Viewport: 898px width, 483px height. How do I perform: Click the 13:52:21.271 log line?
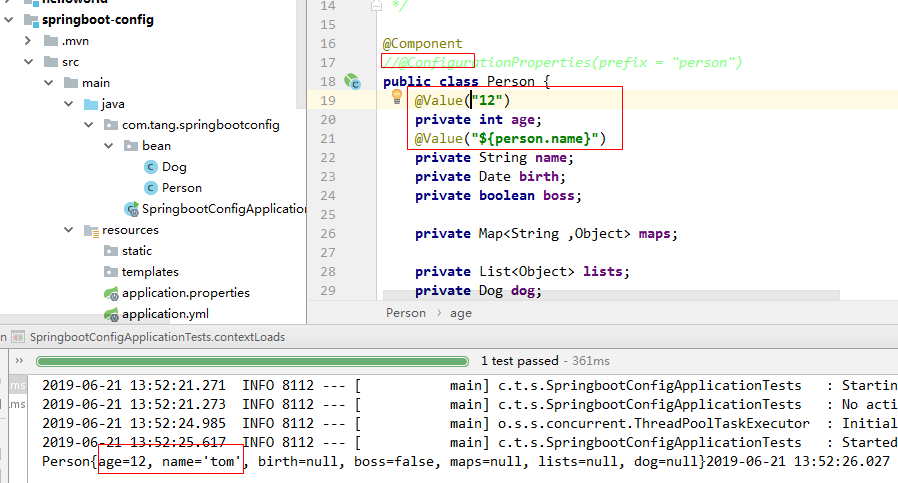pos(470,386)
